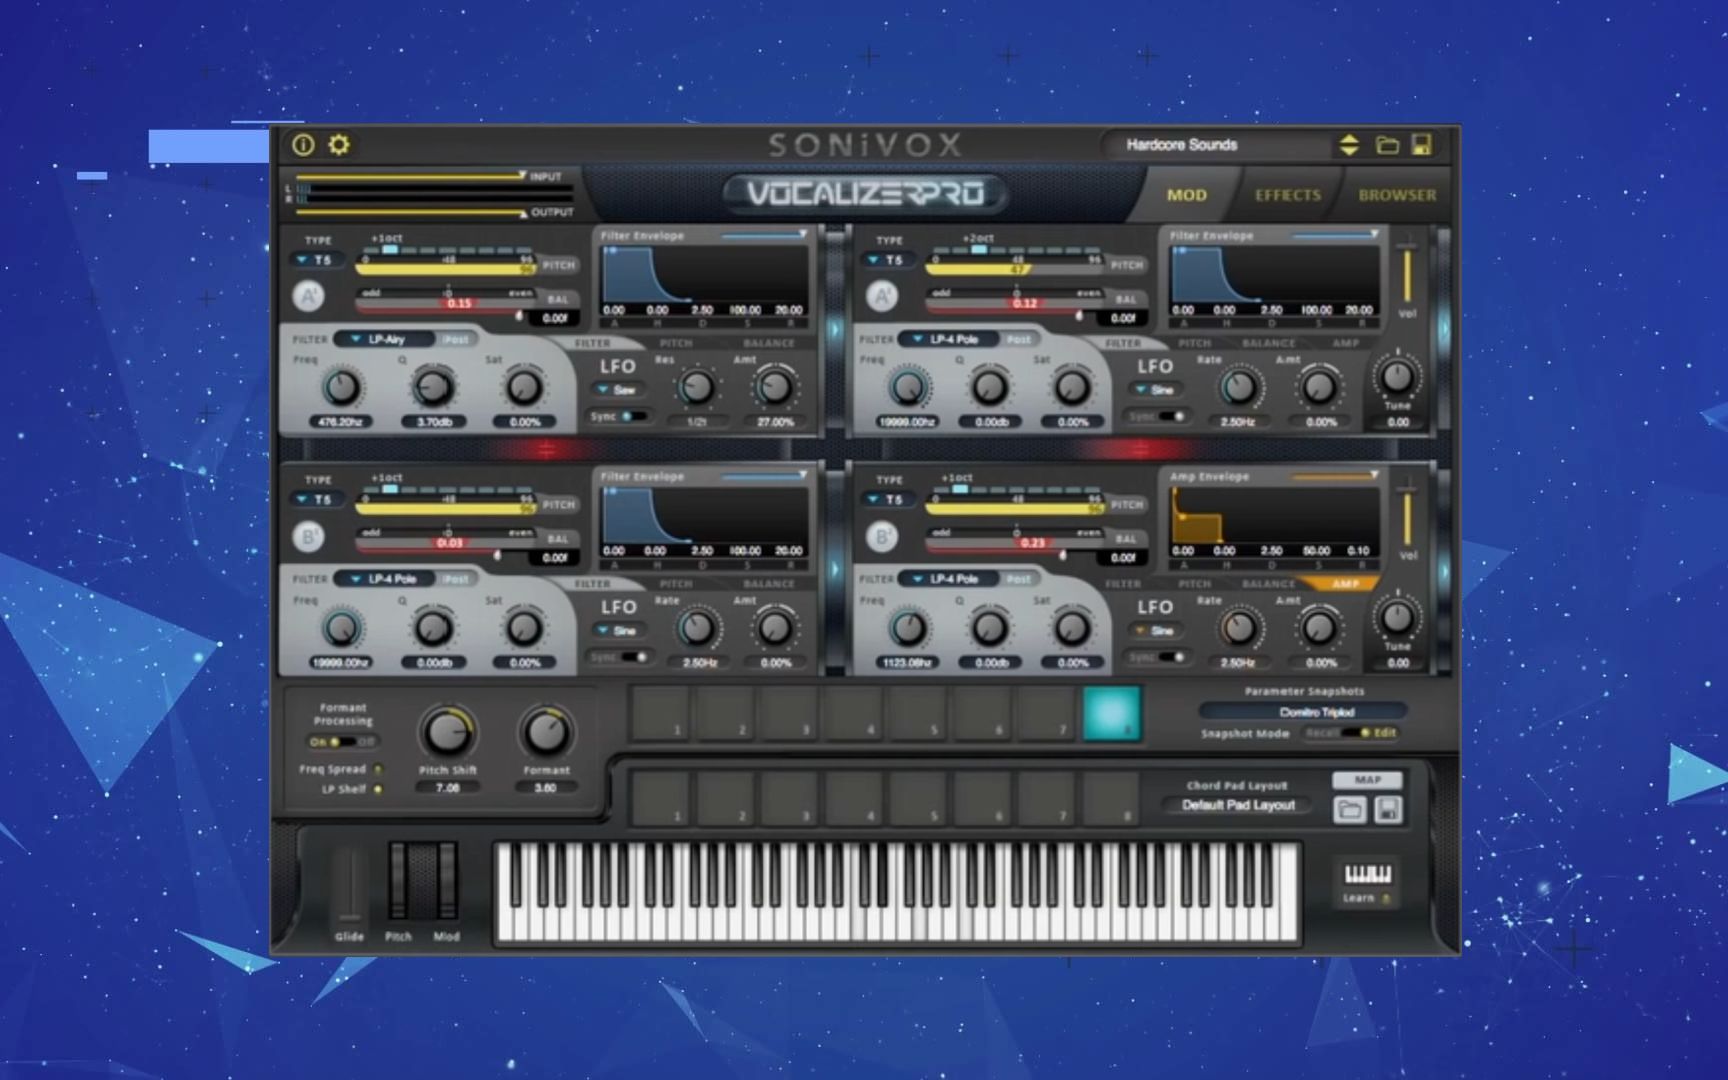The height and width of the screenshot is (1080, 1728).
Task: Click the A1 LFO Rate knob showing 1/2t
Action: click(x=697, y=387)
